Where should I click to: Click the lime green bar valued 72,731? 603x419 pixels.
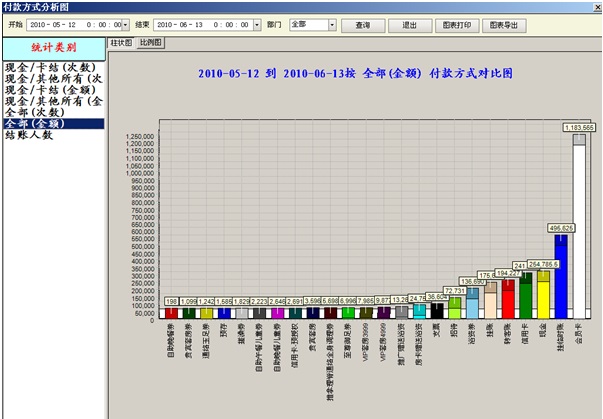coord(455,308)
